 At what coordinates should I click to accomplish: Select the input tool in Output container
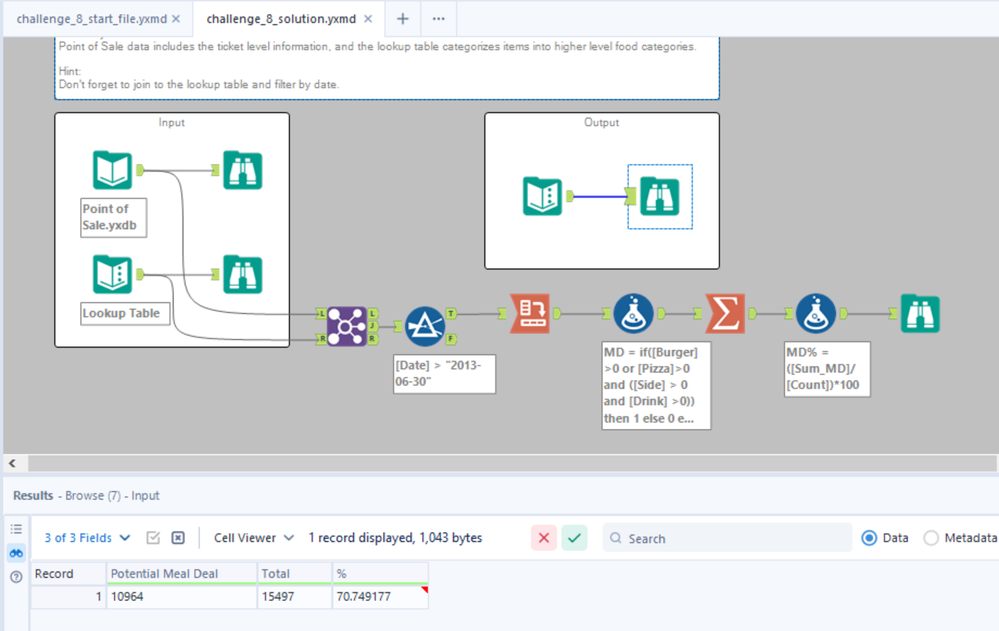(542, 196)
